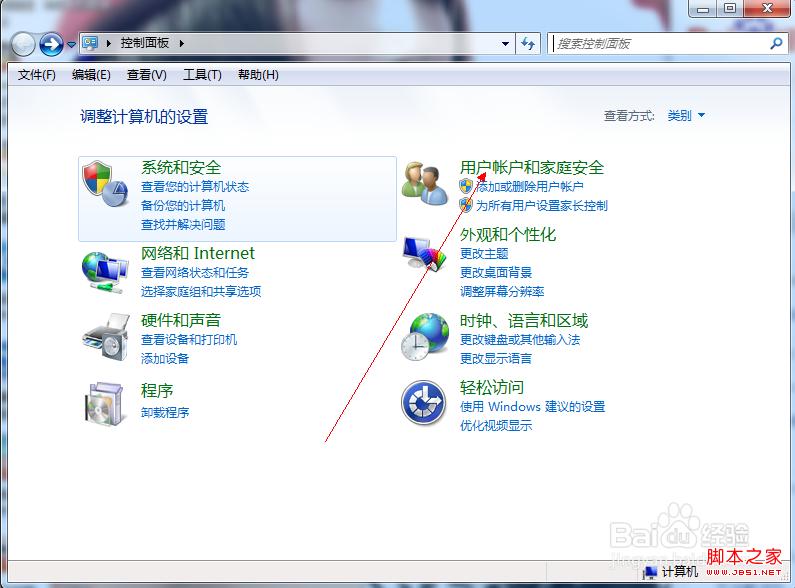The width and height of the screenshot is (795, 588).
Task: Open 用户帐户和家庭安全 category link
Action: coord(532,167)
